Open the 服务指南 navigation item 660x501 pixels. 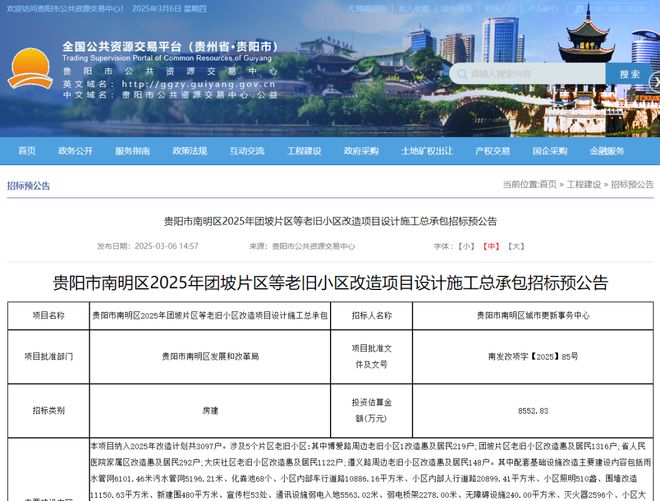[133, 151]
